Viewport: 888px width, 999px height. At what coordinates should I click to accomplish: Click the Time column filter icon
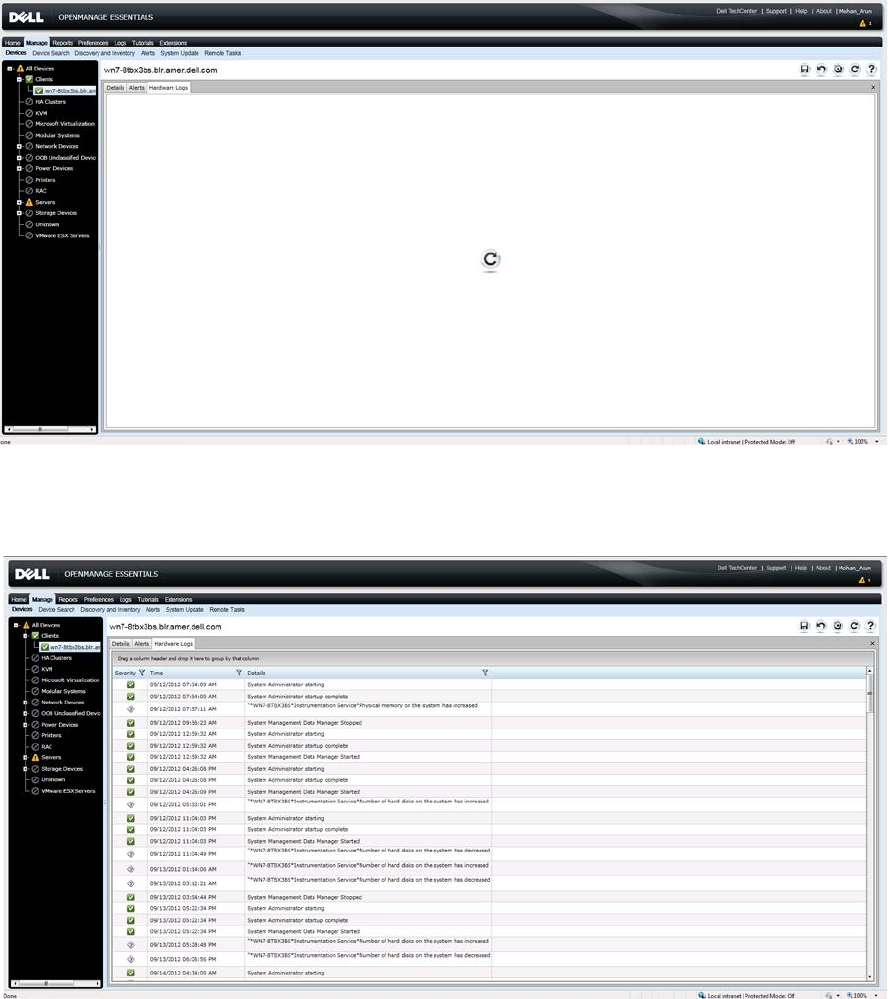(x=239, y=673)
